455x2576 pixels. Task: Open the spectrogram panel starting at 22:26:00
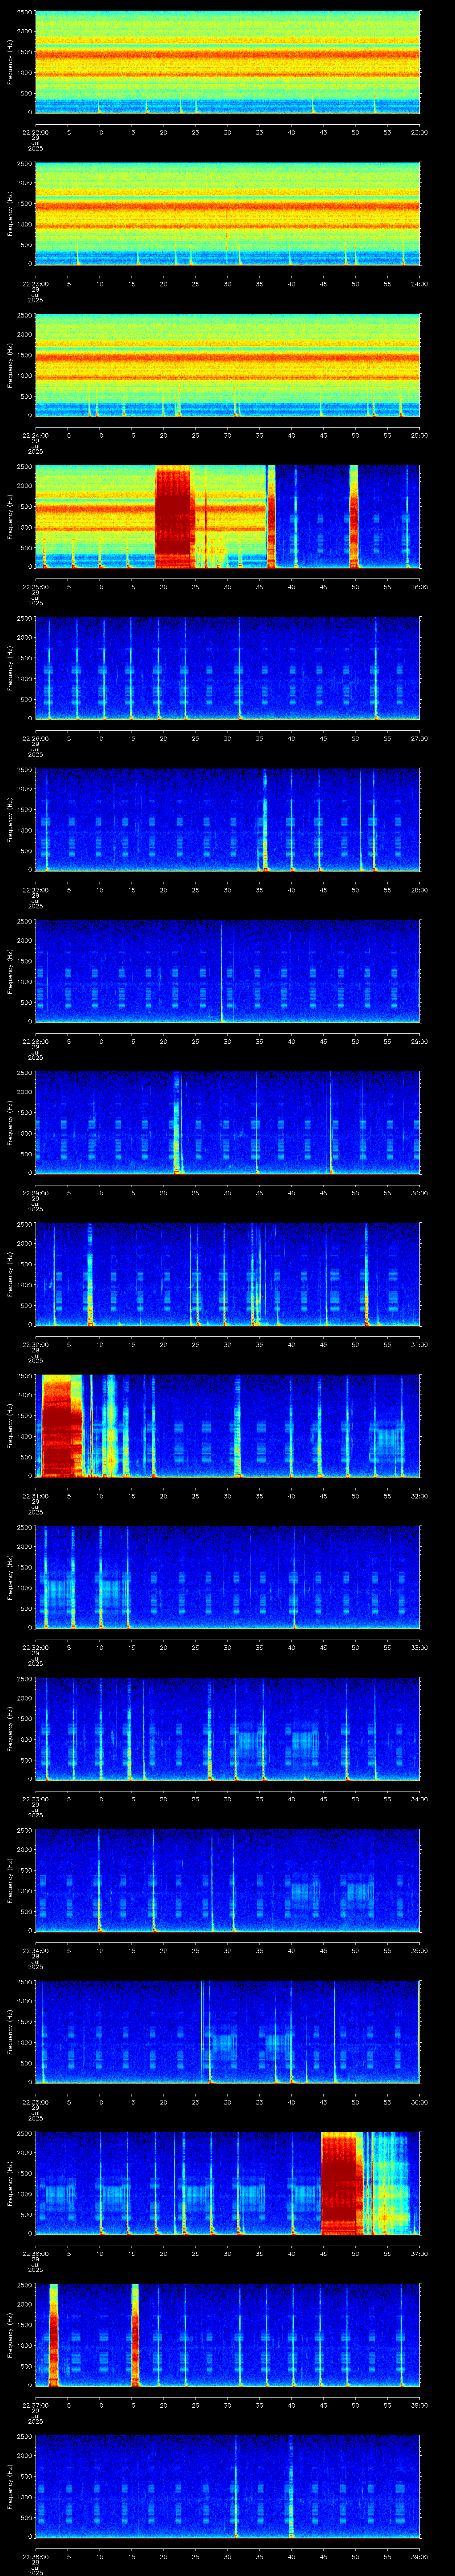[227, 668]
